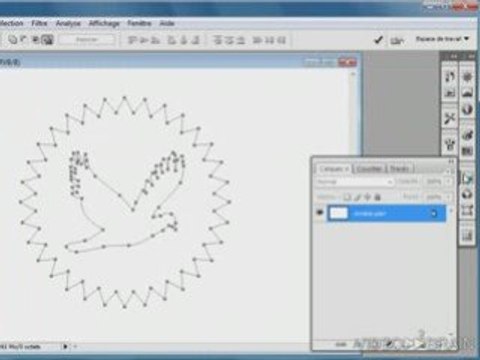Align bottom edges of paths
Image resolution: width=480 pixels, height=360 pixels.
155,40
